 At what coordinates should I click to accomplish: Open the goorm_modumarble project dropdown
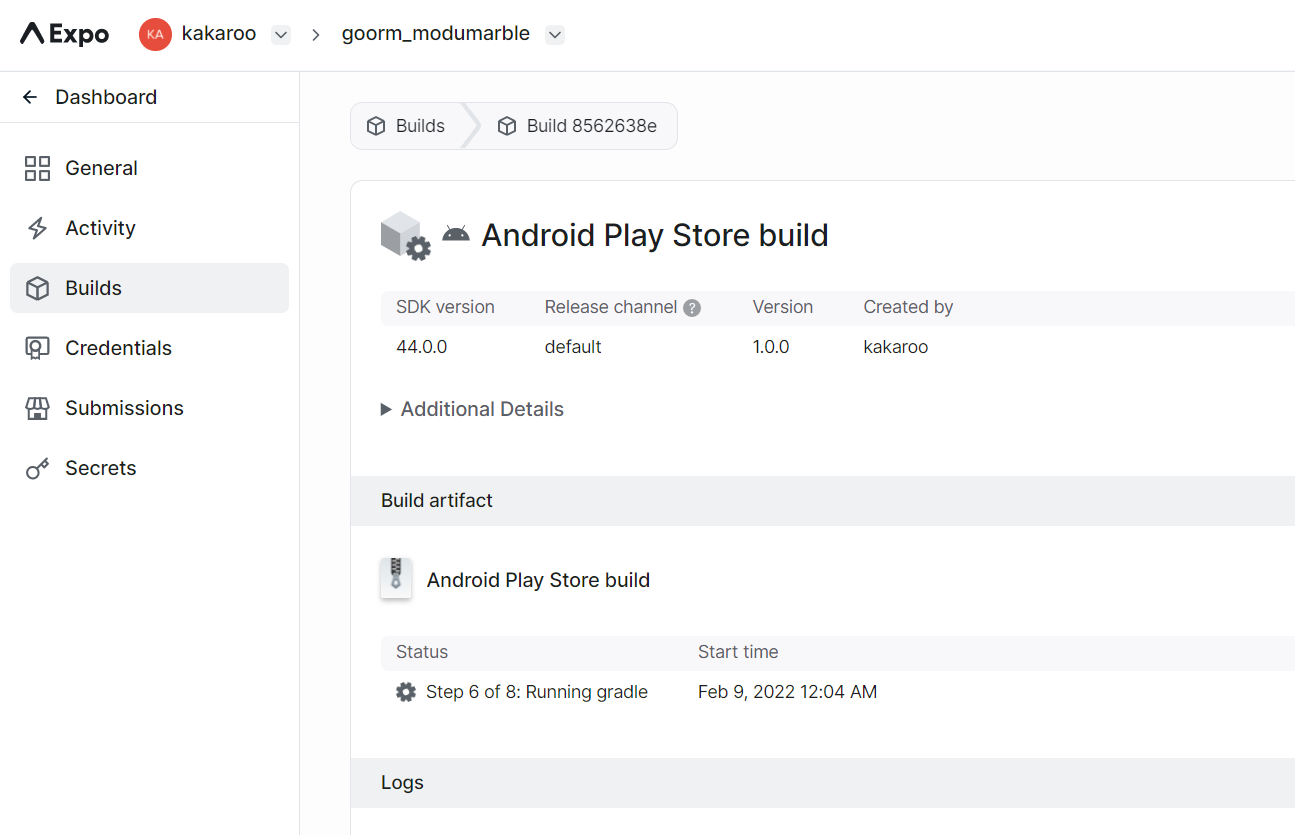click(x=555, y=35)
